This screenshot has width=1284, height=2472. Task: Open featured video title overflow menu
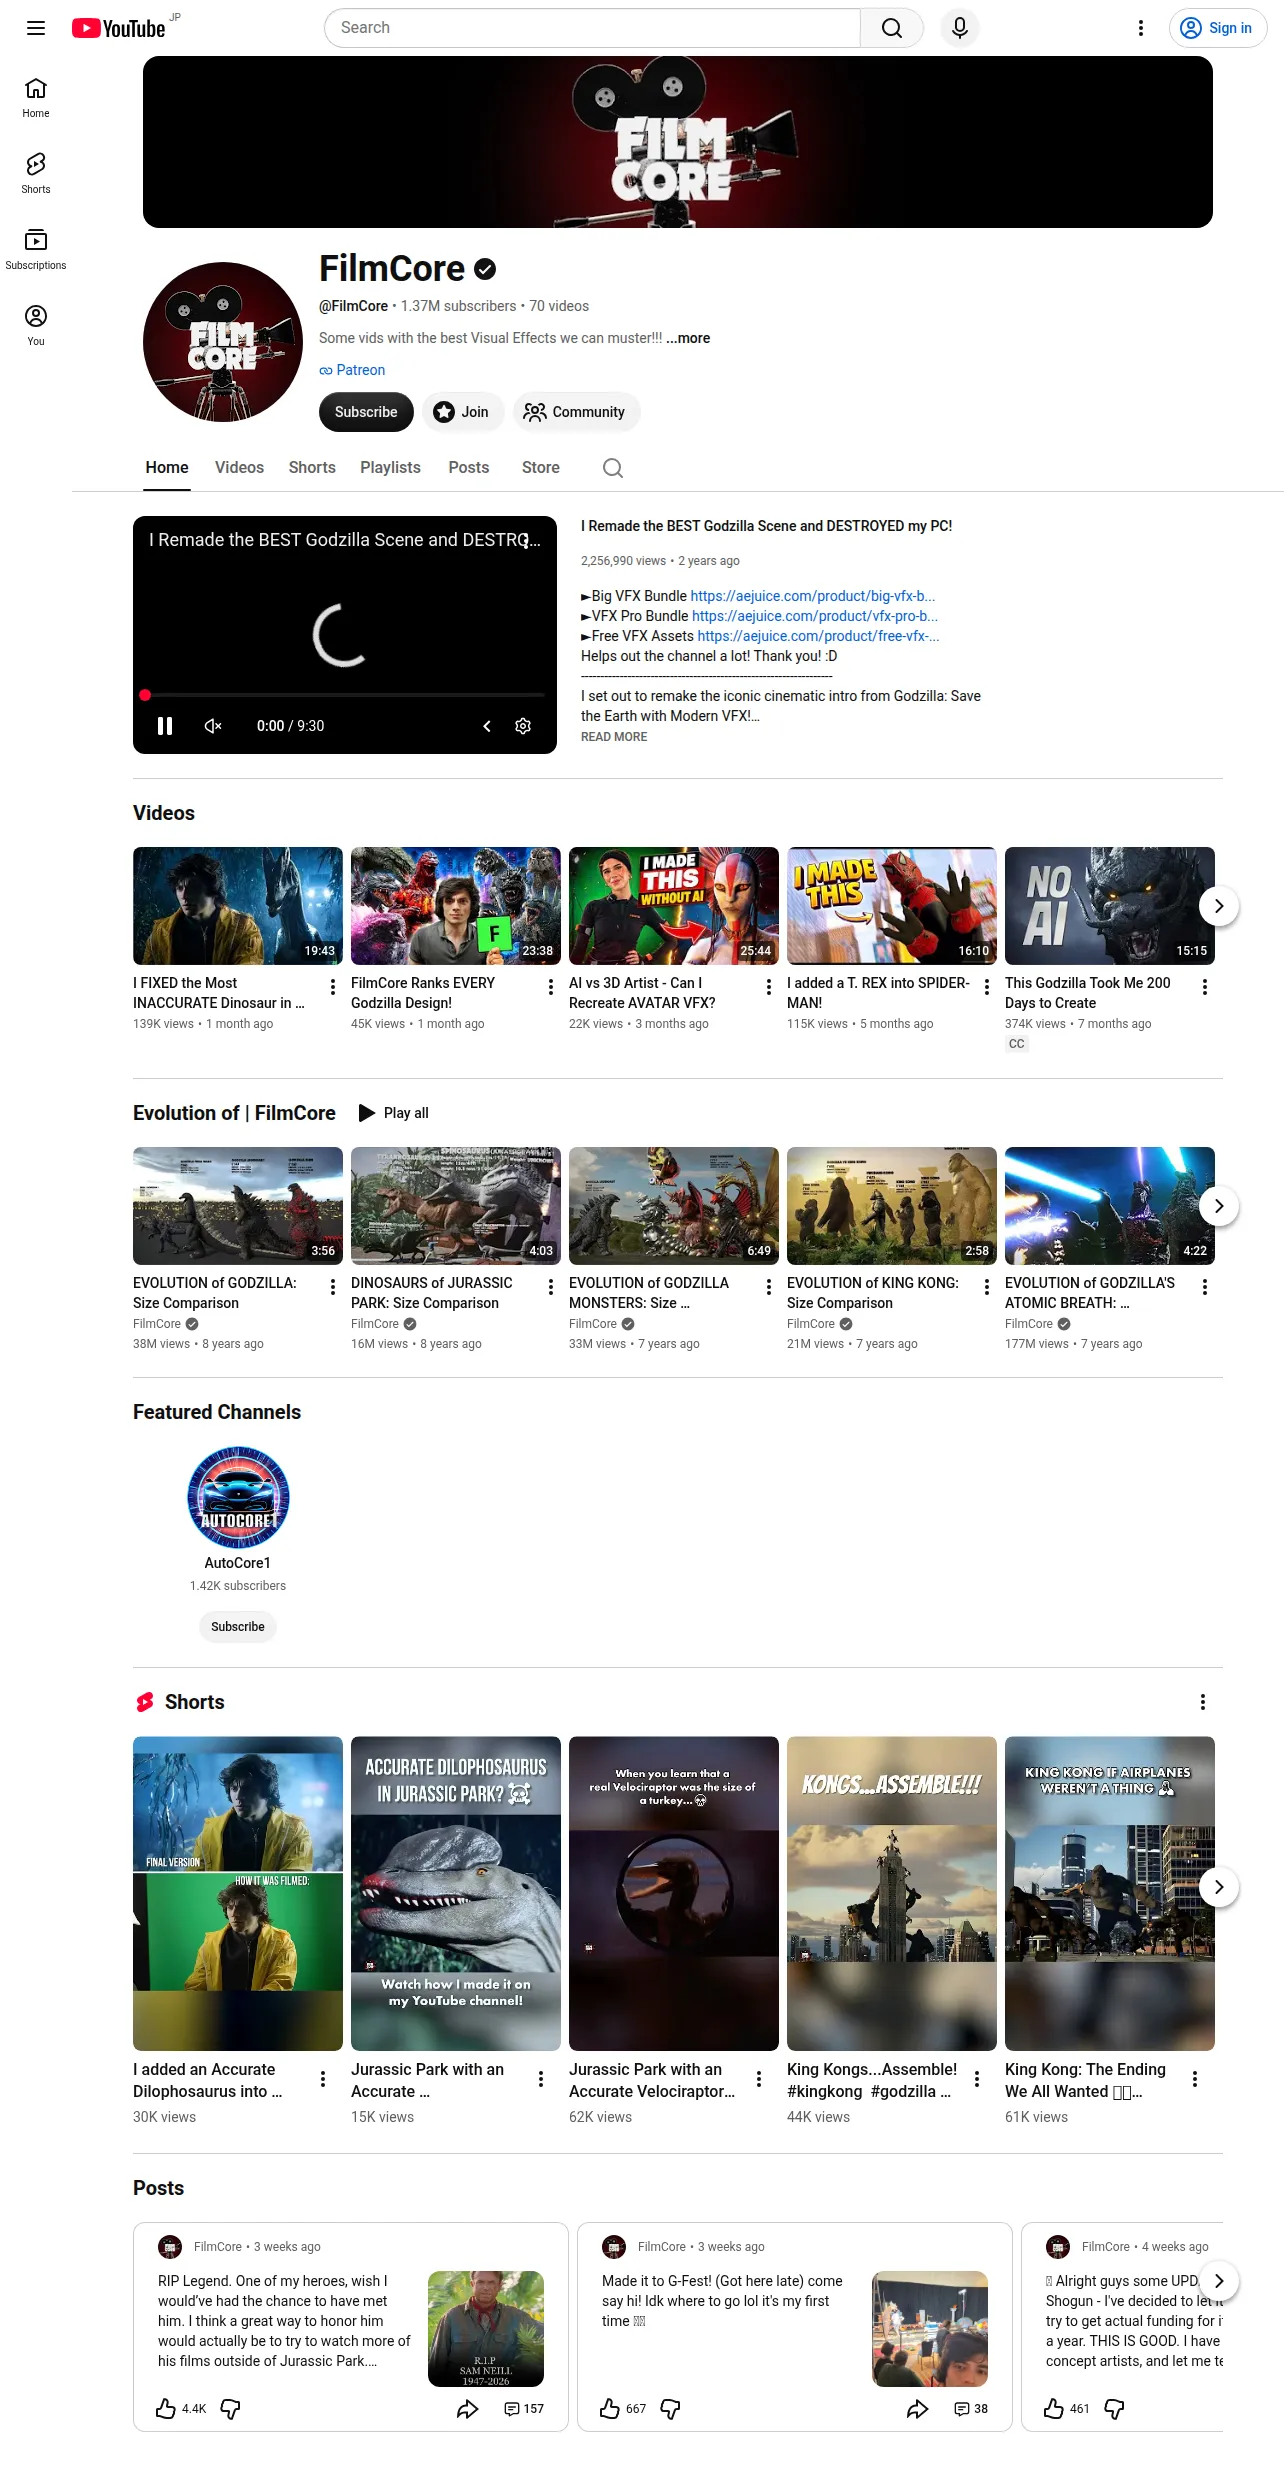(527, 541)
